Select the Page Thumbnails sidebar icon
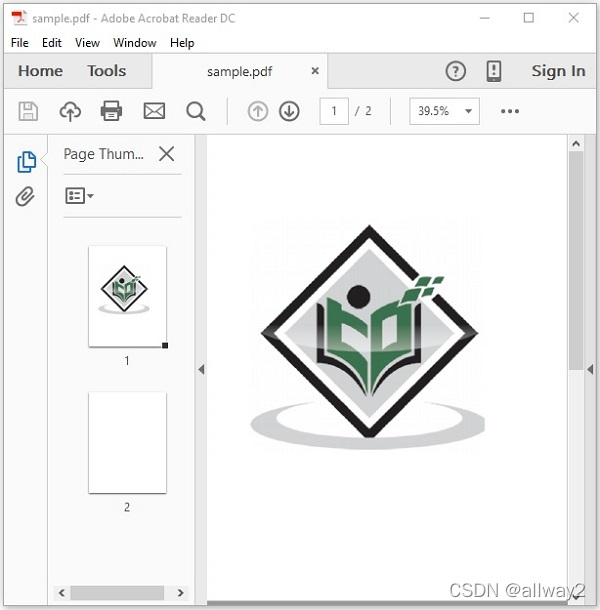This screenshot has width=600, height=610. tap(26, 161)
